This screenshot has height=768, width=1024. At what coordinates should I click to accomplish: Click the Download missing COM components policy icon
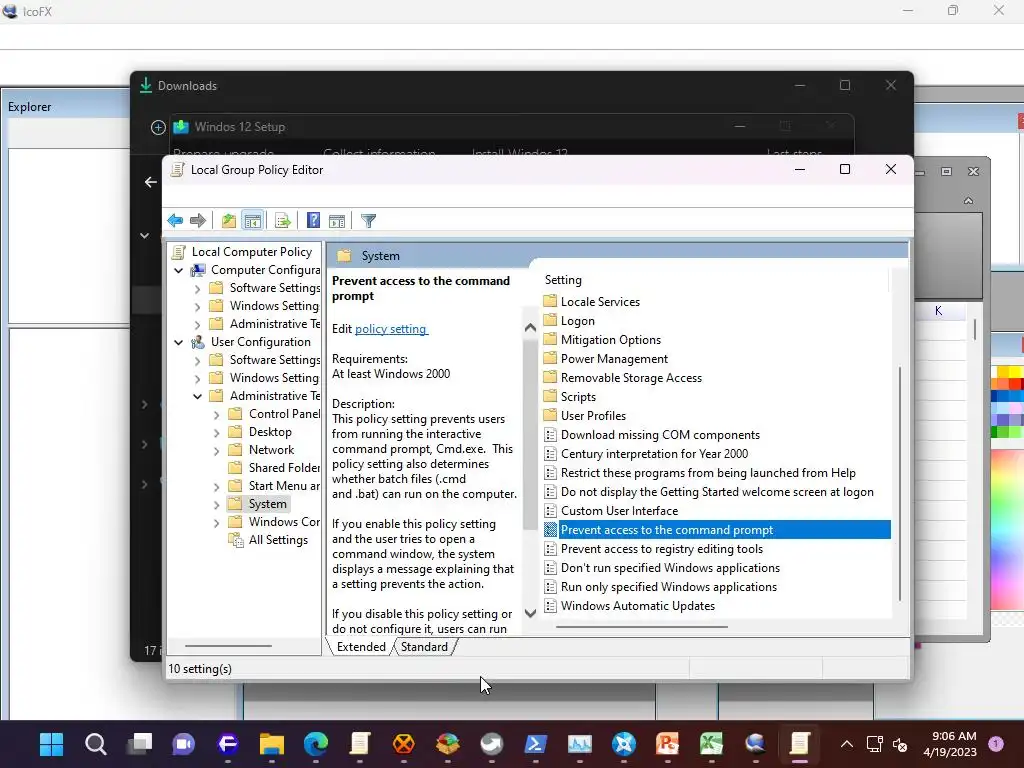click(x=551, y=435)
